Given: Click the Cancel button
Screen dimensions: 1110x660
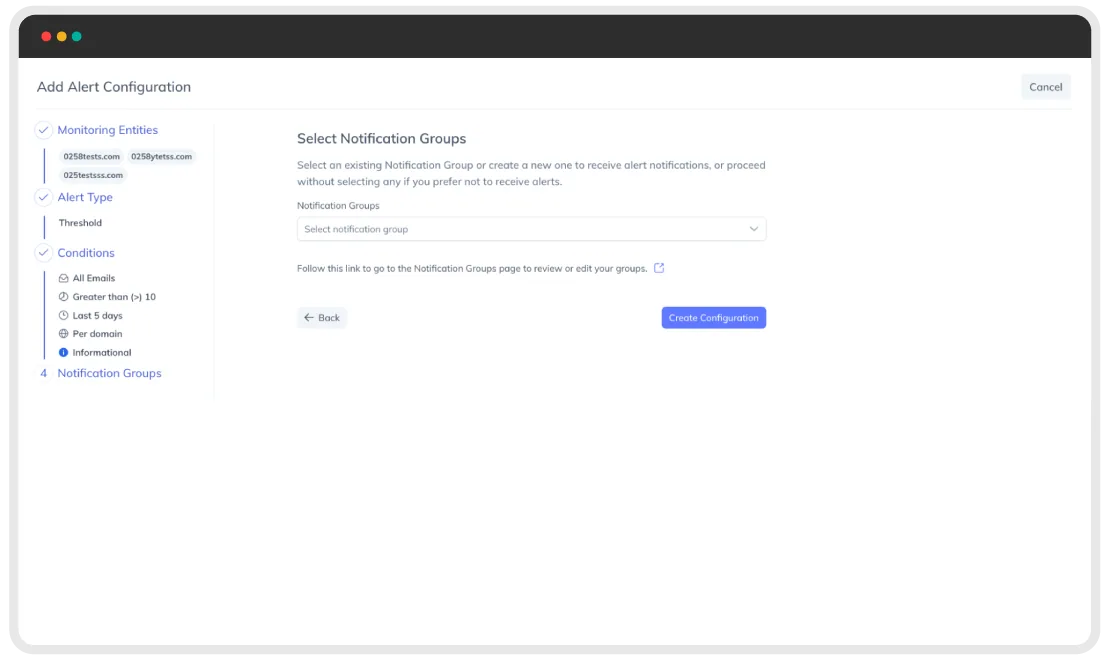Looking at the screenshot, I should tap(1046, 87).
